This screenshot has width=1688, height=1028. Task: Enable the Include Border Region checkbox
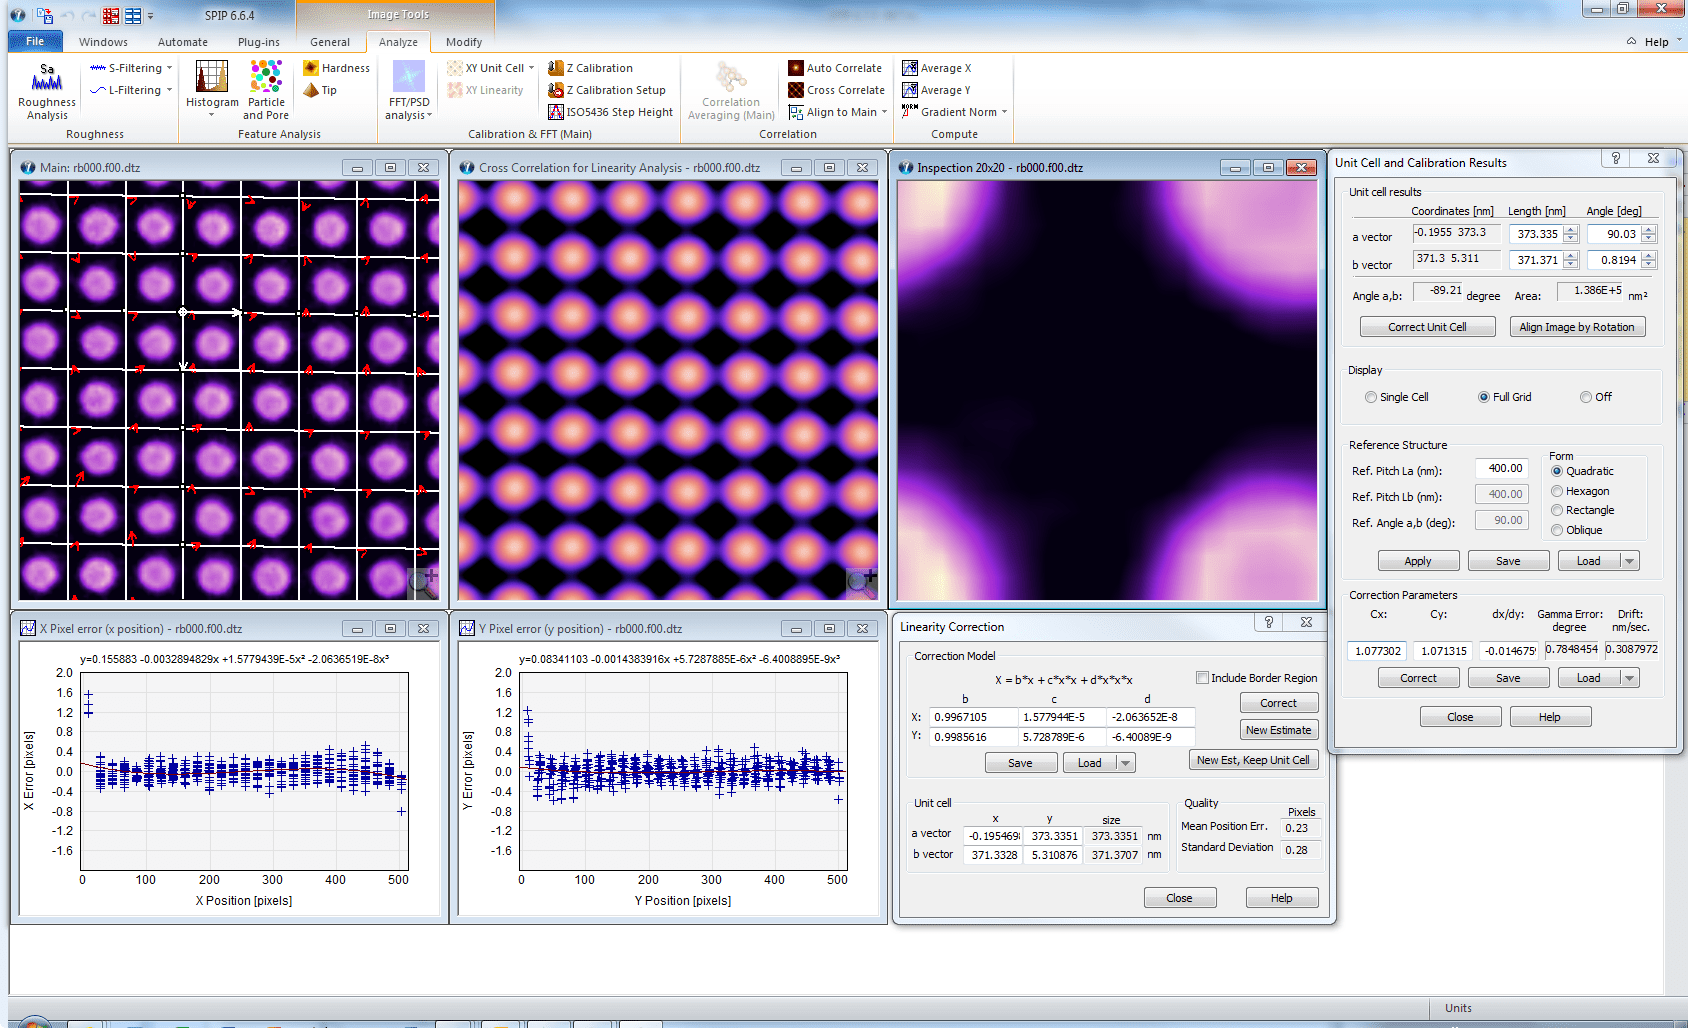point(1202,678)
